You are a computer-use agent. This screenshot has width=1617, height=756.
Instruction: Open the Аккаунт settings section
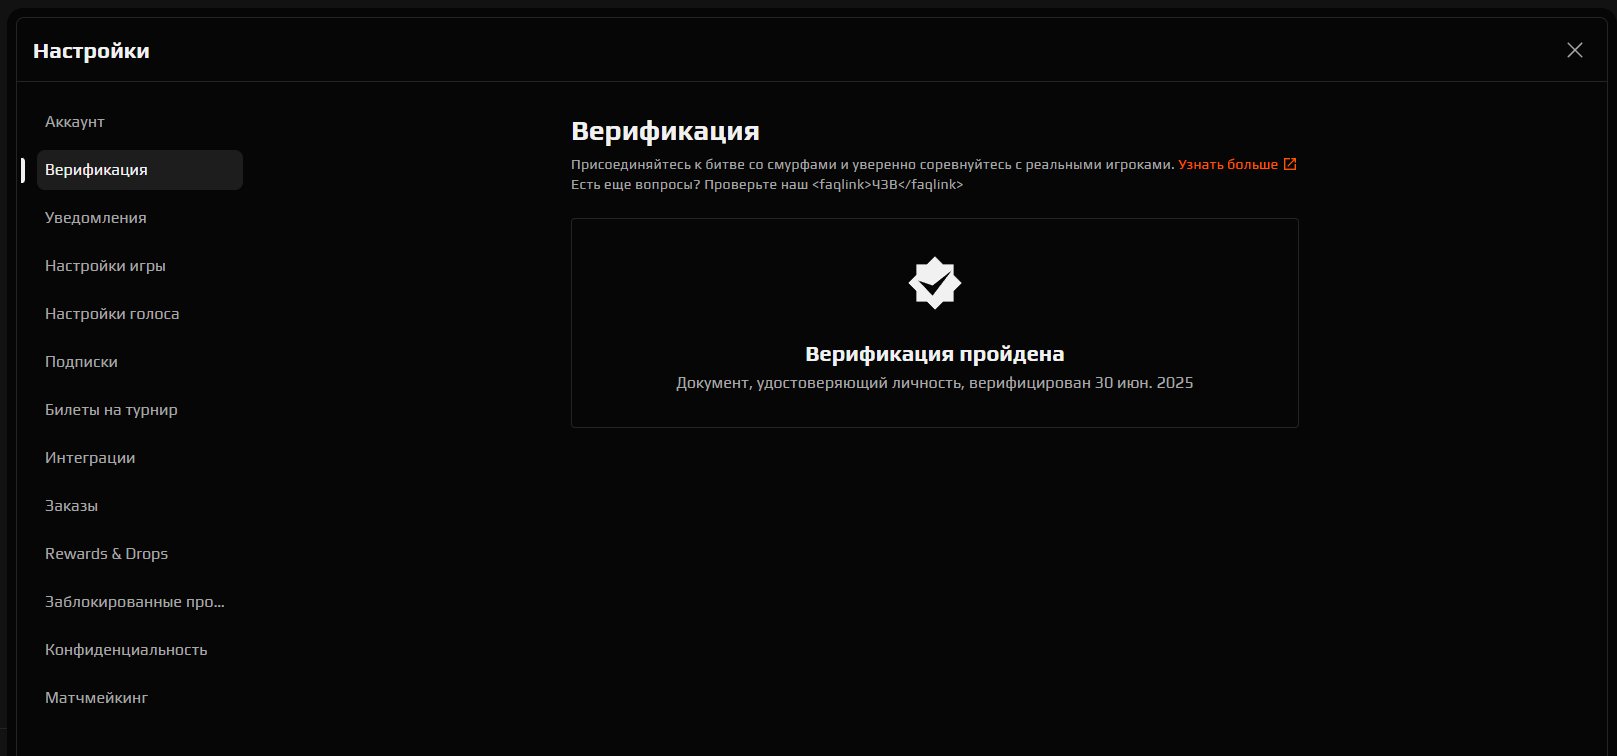[x=75, y=122]
